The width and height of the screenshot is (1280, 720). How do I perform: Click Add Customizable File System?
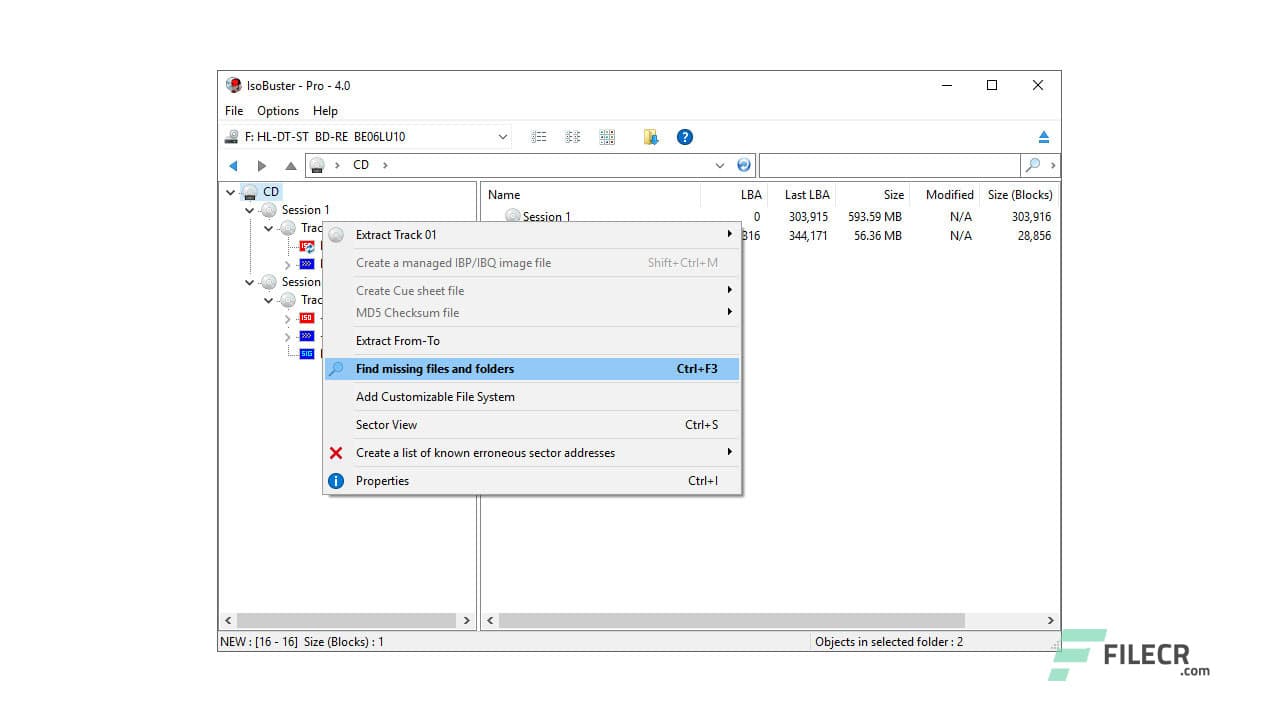click(435, 396)
